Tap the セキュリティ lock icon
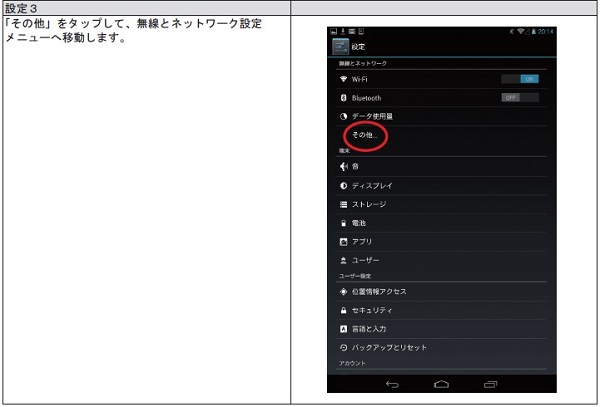 pyautogui.click(x=343, y=310)
